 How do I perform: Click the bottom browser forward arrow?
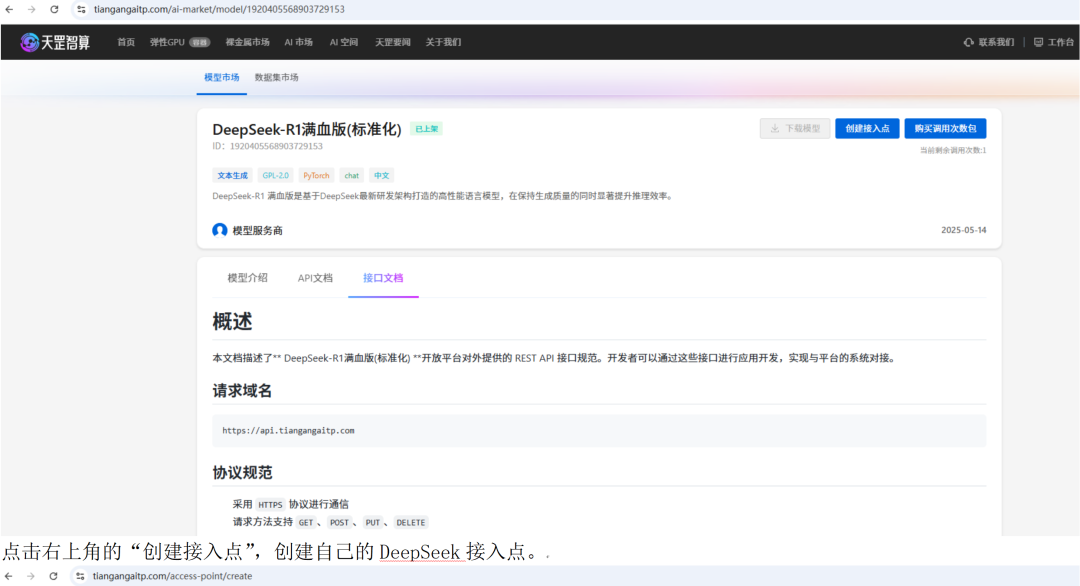coord(31,576)
